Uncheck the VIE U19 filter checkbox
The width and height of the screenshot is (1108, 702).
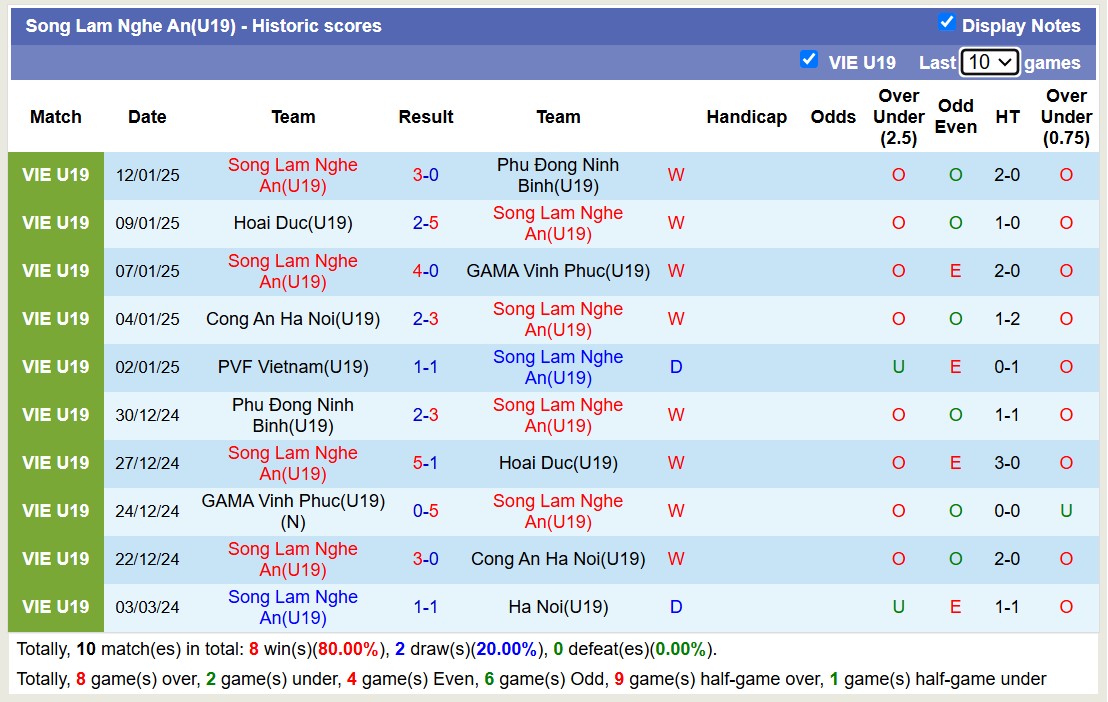point(809,59)
